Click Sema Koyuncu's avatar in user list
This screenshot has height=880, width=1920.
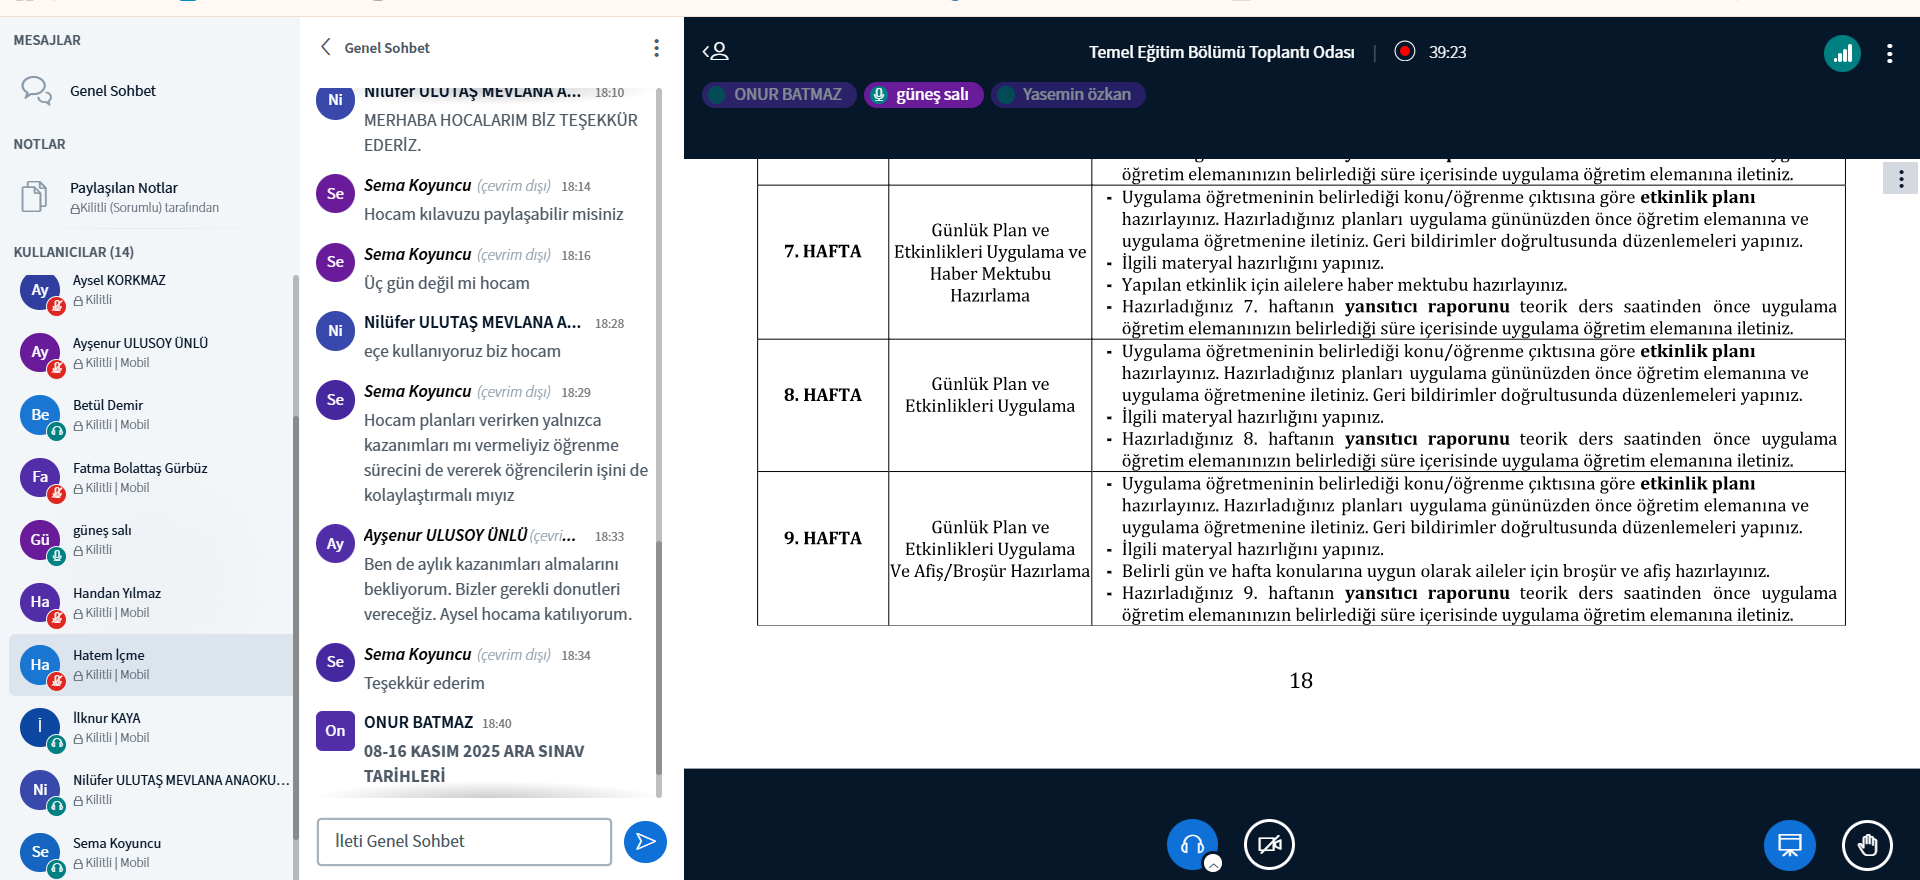[x=40, y=852]
